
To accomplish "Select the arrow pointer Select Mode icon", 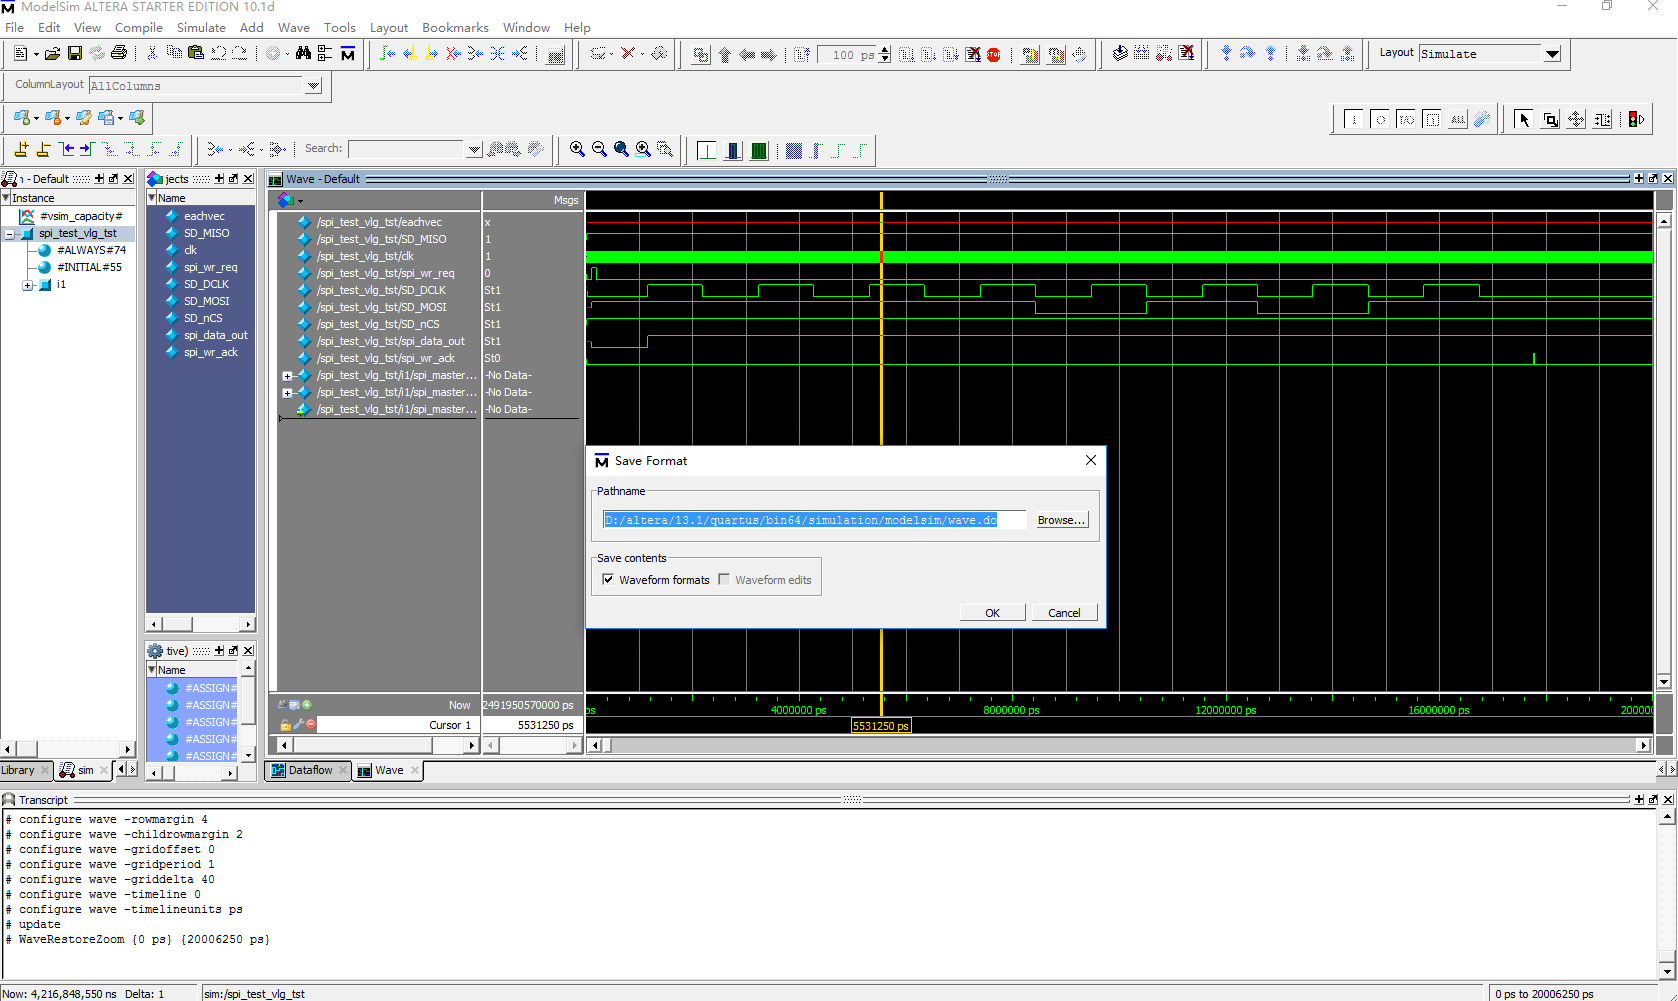I will pos(1524,120).
